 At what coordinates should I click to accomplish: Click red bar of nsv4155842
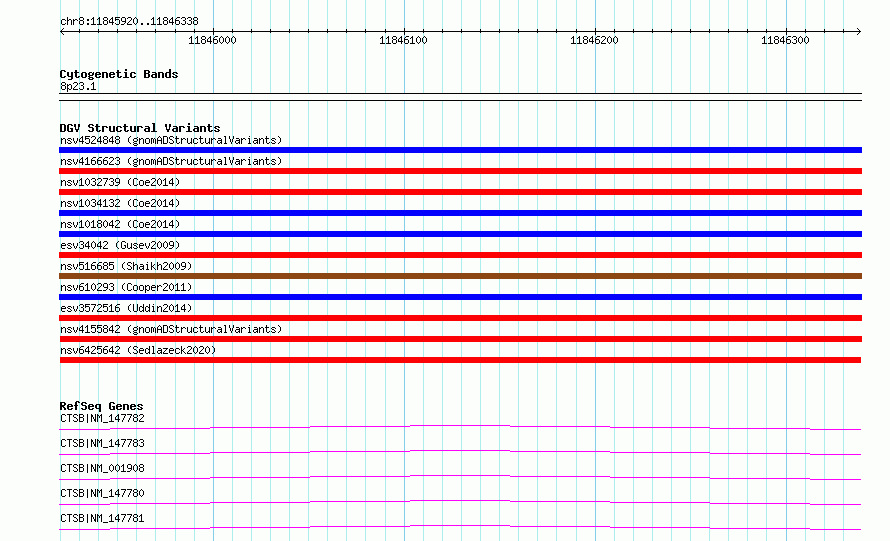click(460, 339)
